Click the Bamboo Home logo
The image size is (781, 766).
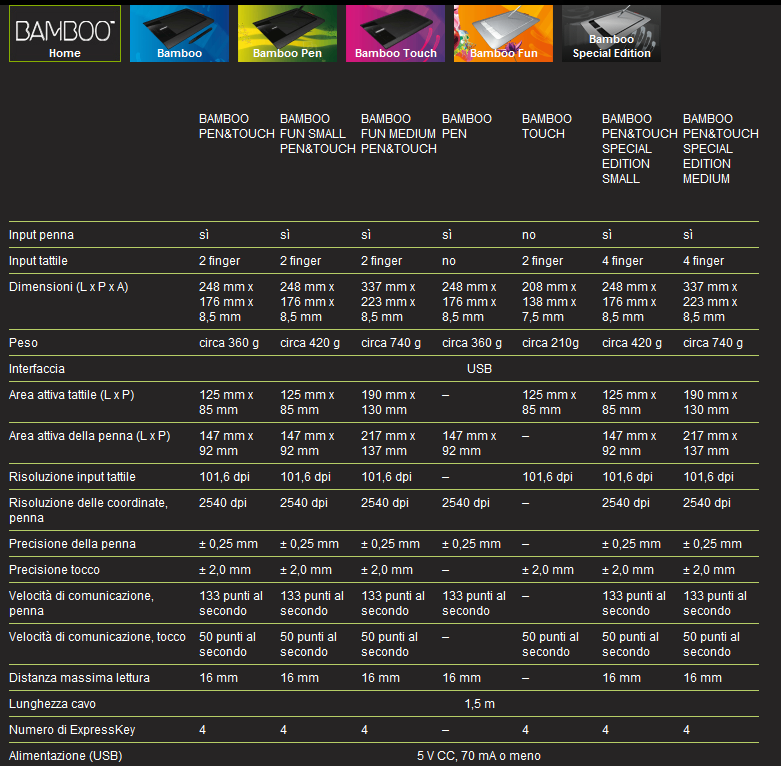(x=65, y=34)
